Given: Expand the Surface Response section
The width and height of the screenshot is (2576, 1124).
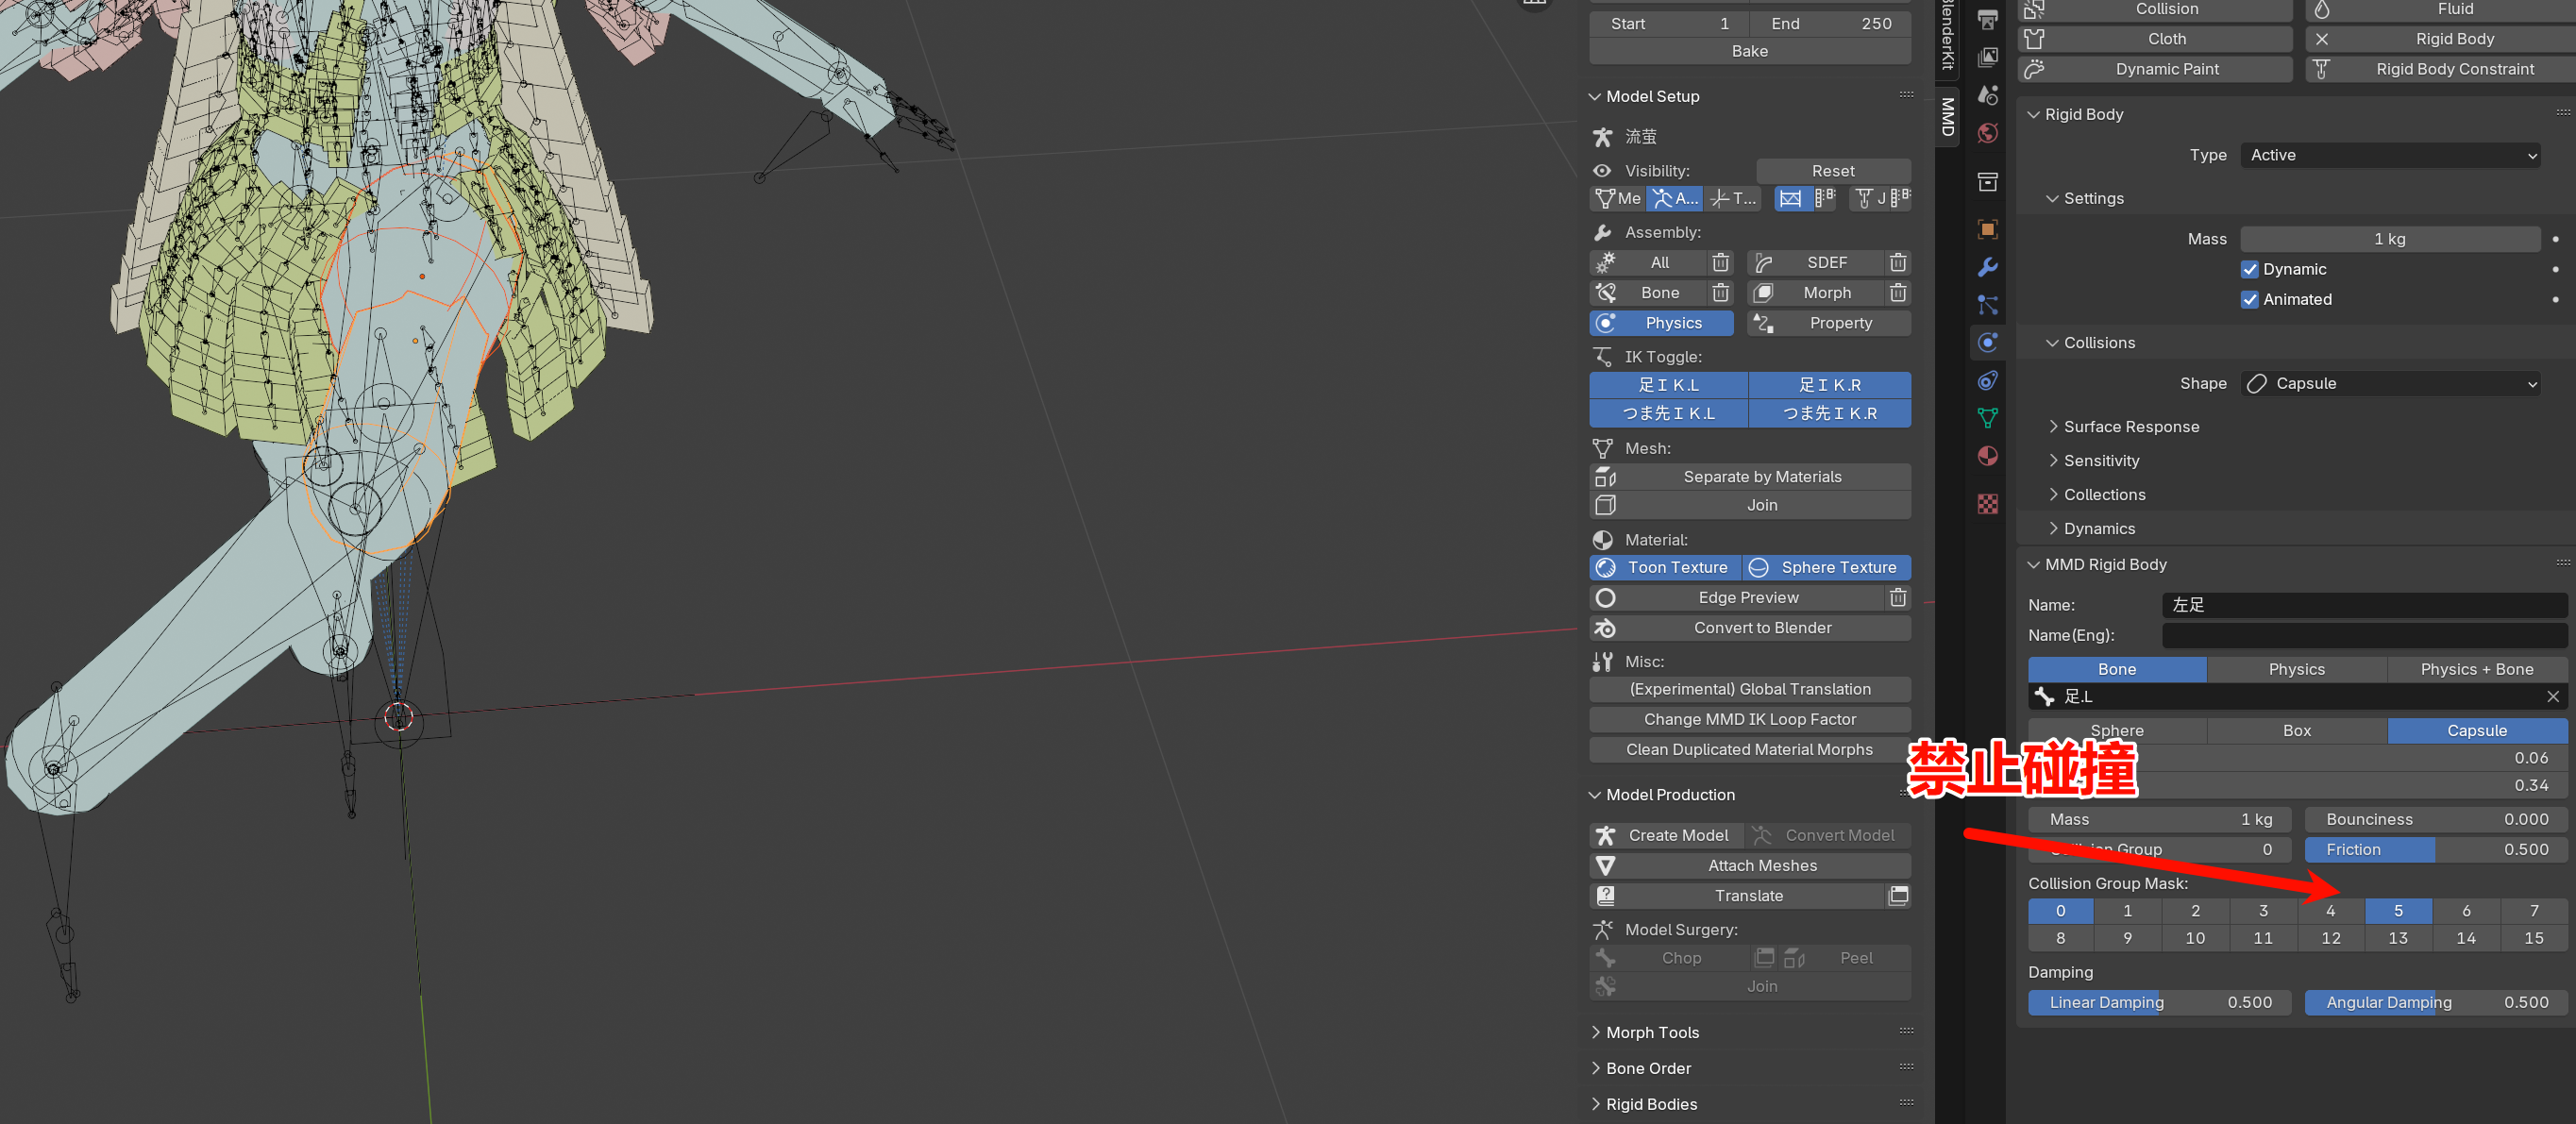Looking at the screenshot, I should 2130,427.
